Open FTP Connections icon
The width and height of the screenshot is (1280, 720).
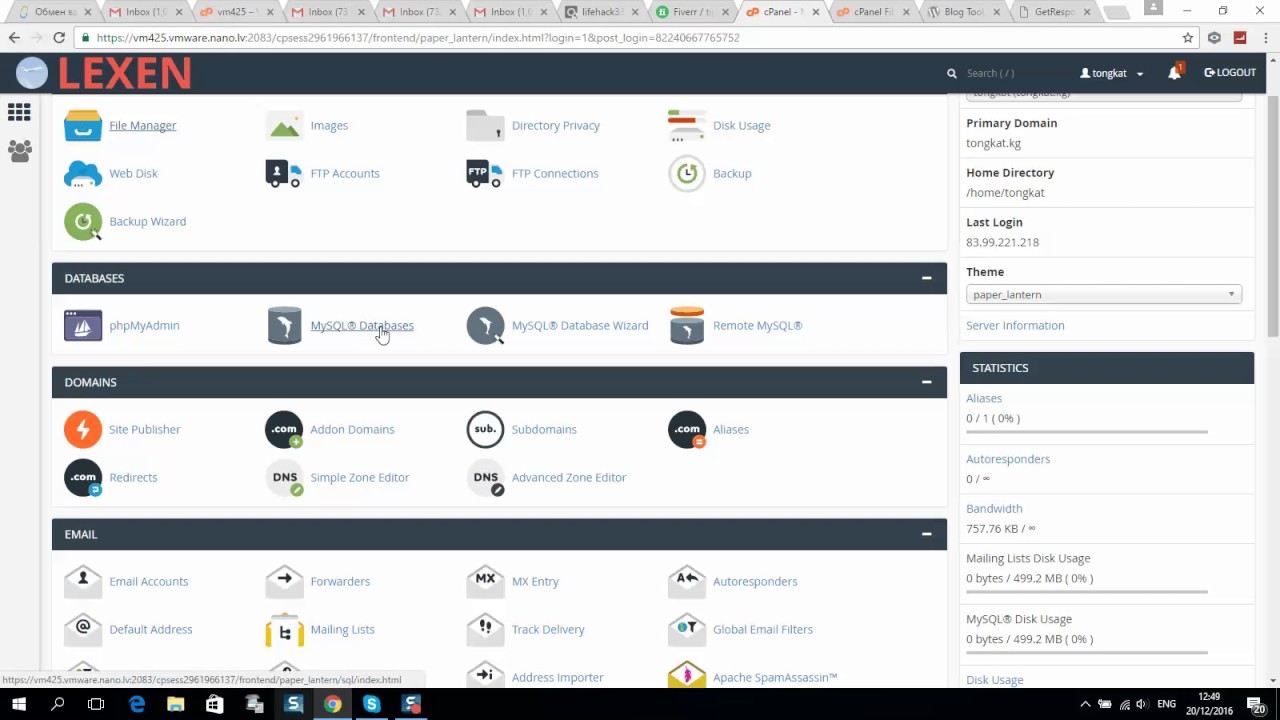[x=485, y=173]
